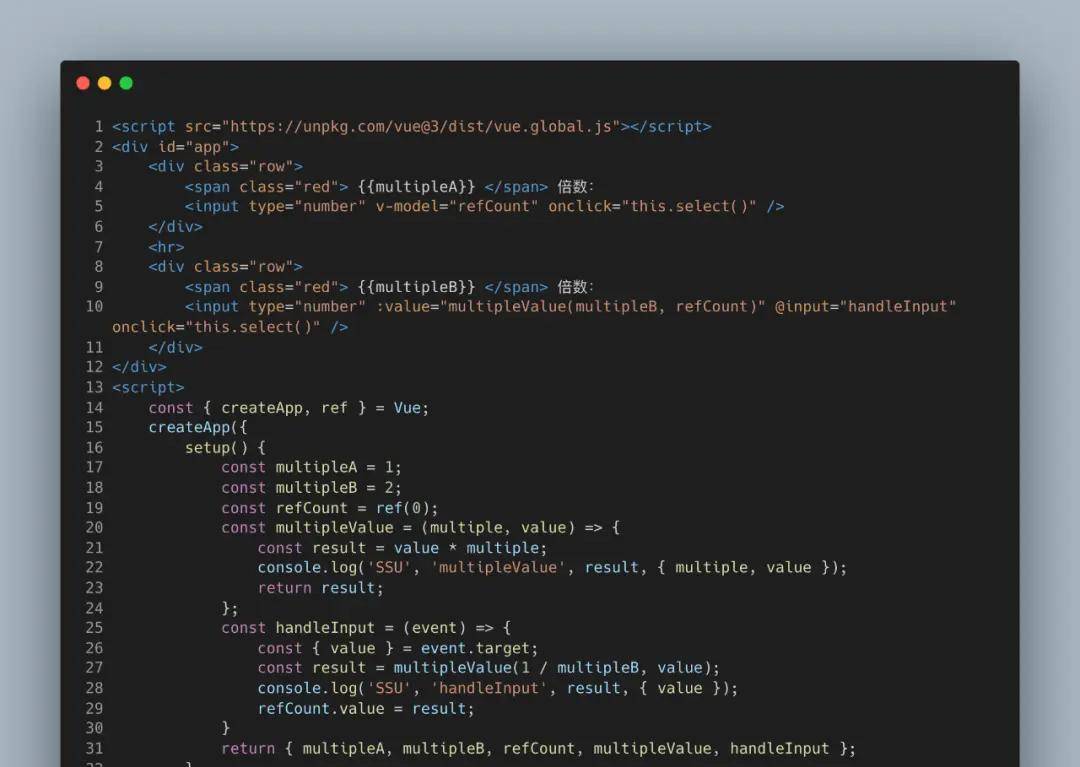1080x767 pixels.
Task: Click line number 13 in the gutter
Action: coord(94,387)
